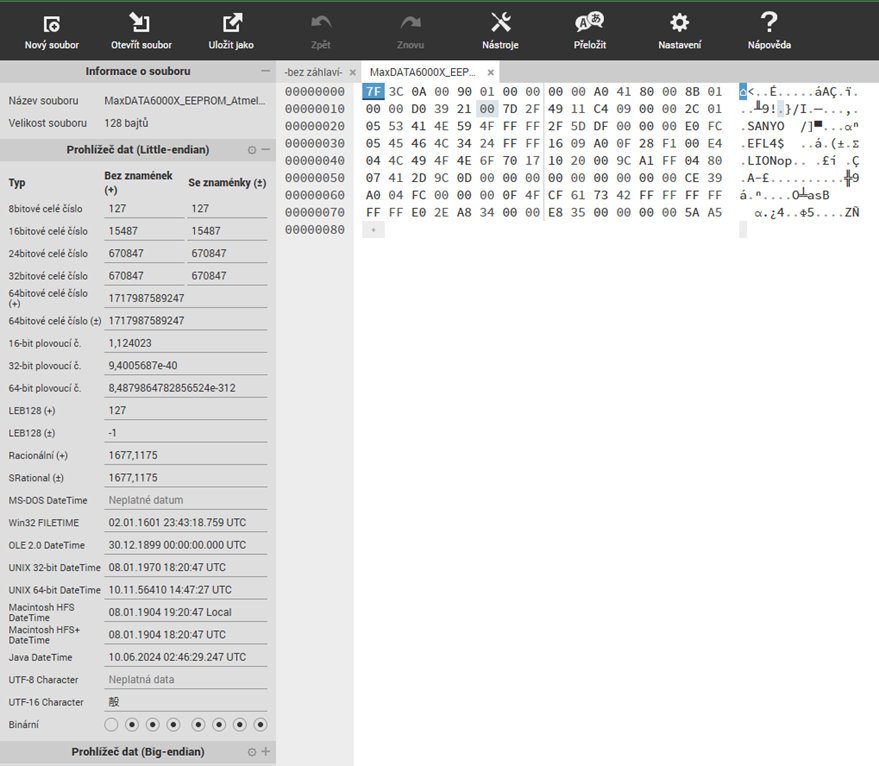The height and width of the screenshot is (766, 879).
Task: Click the .SANYO text in the ASCII column
Action: pyautogui.click(x=762, y=126)
